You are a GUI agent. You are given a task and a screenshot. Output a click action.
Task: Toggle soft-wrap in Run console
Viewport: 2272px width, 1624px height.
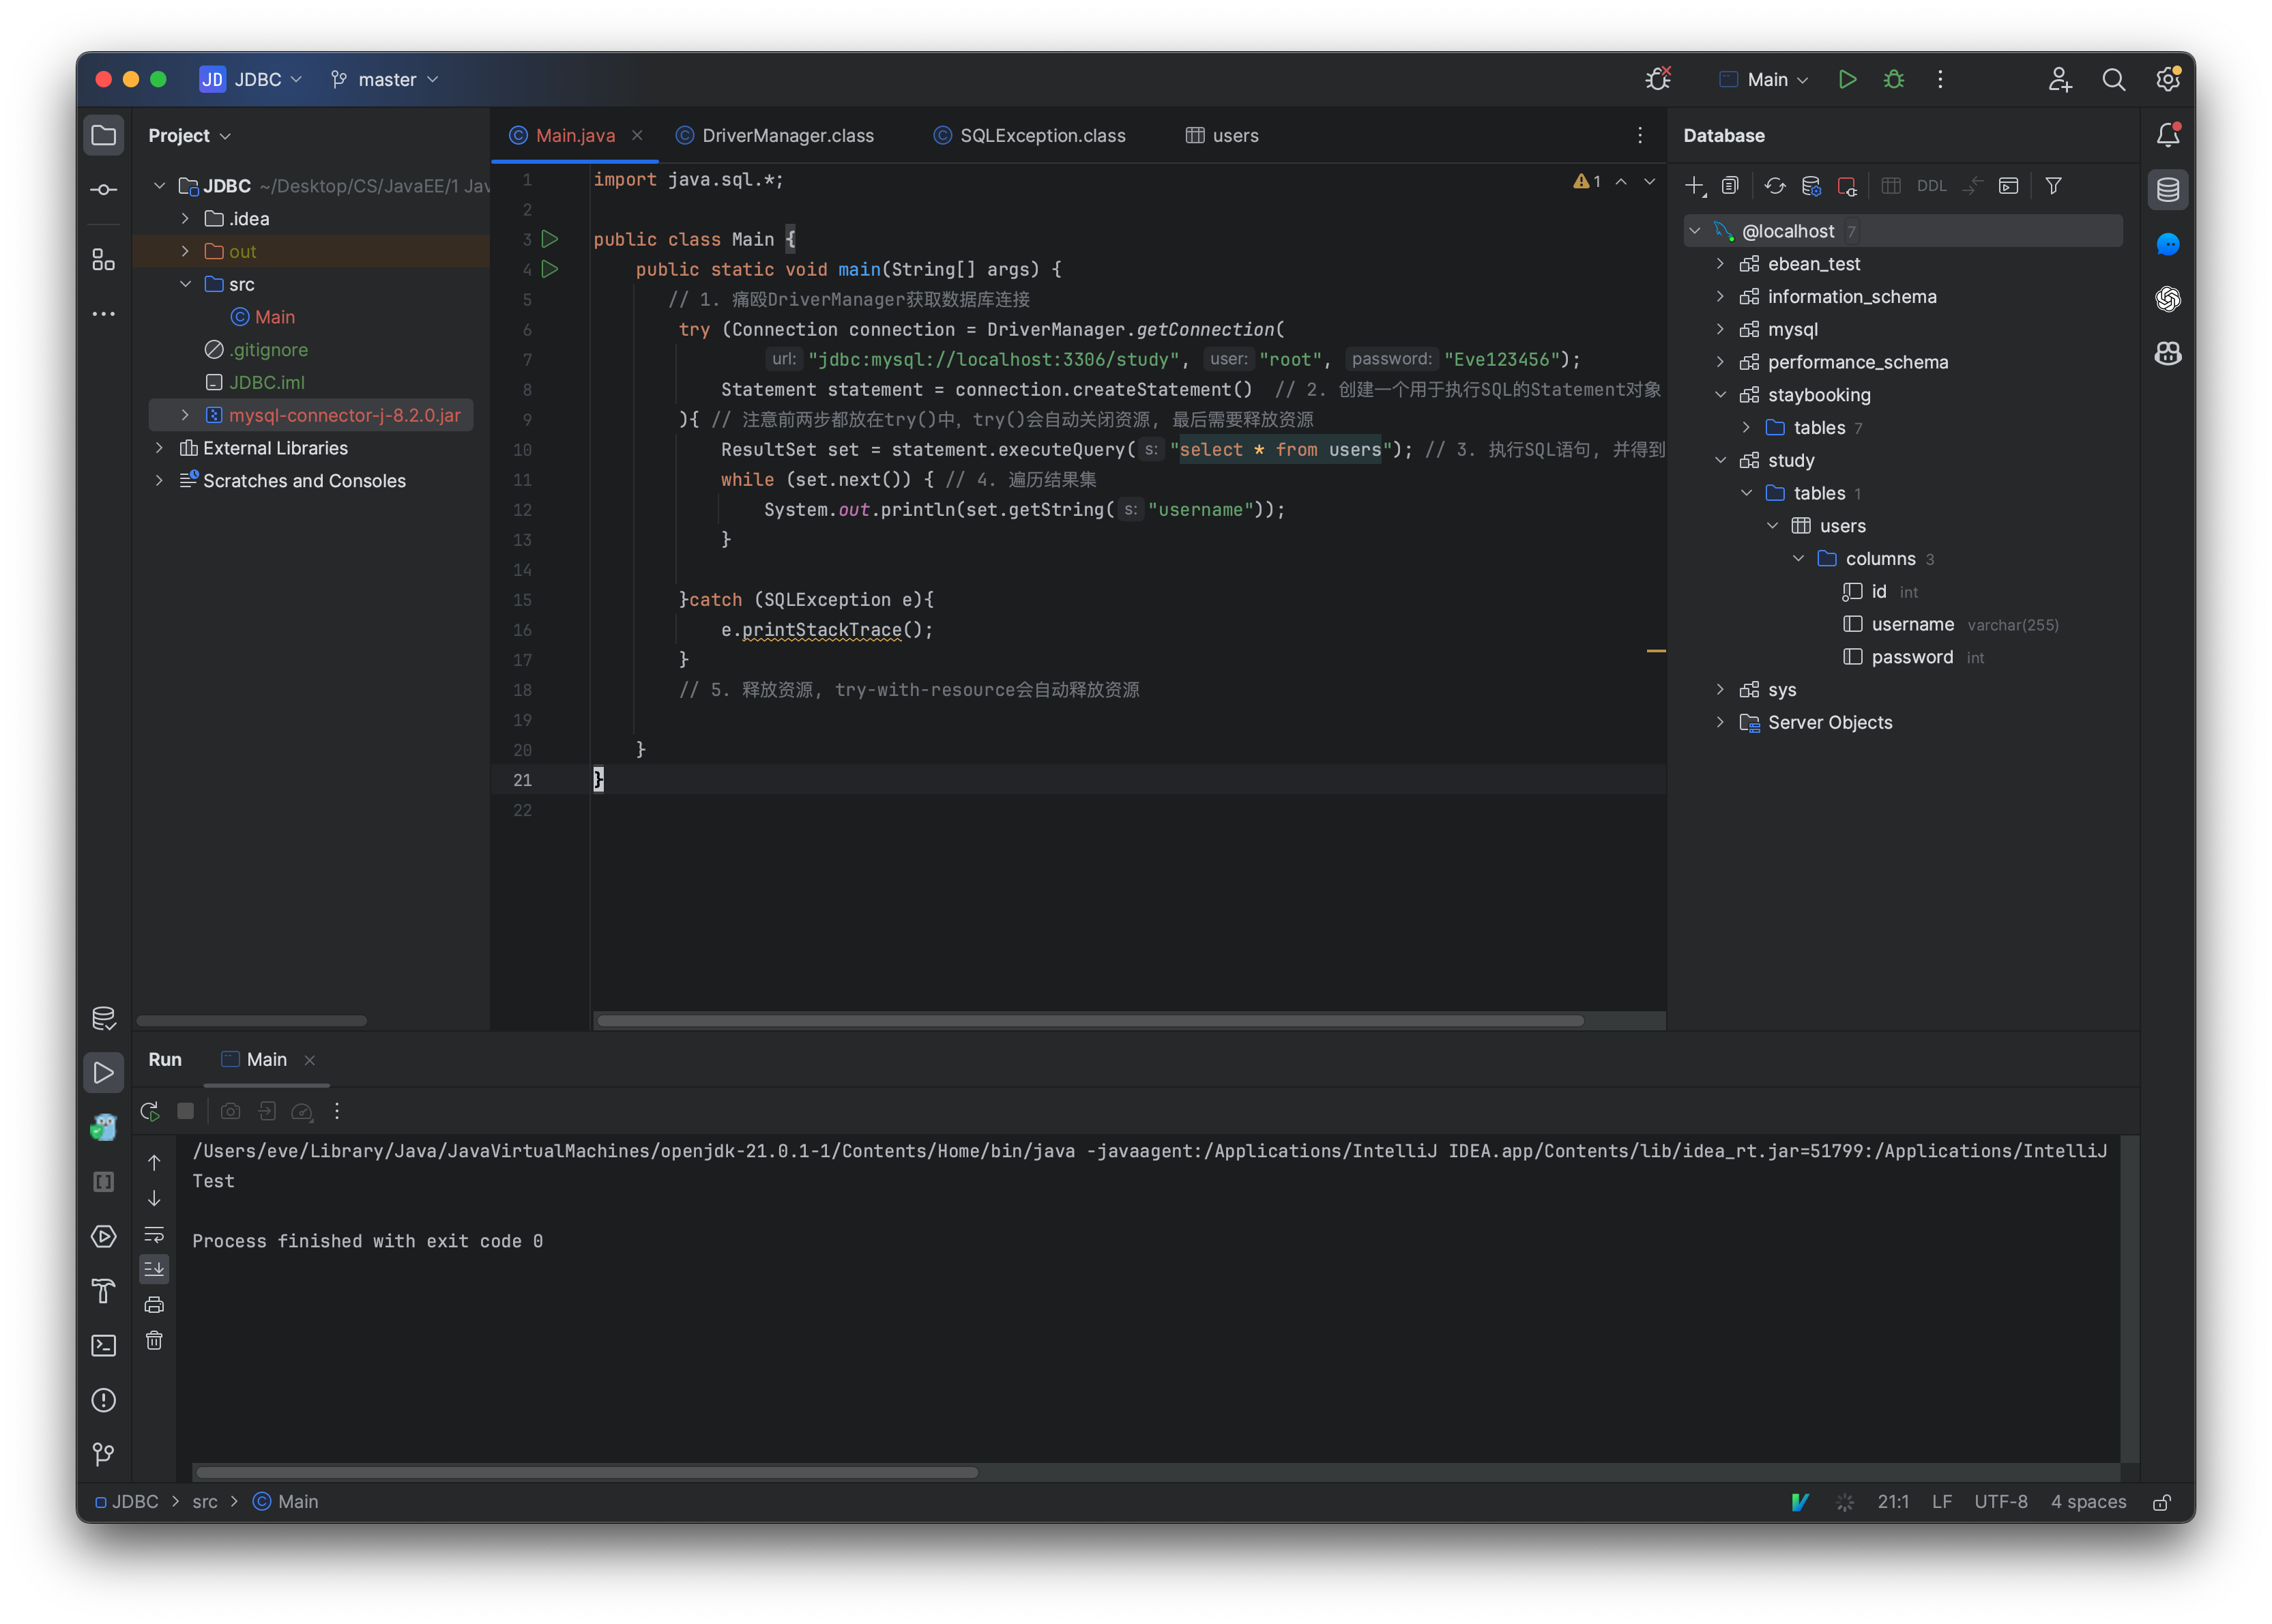(154, 1234)
